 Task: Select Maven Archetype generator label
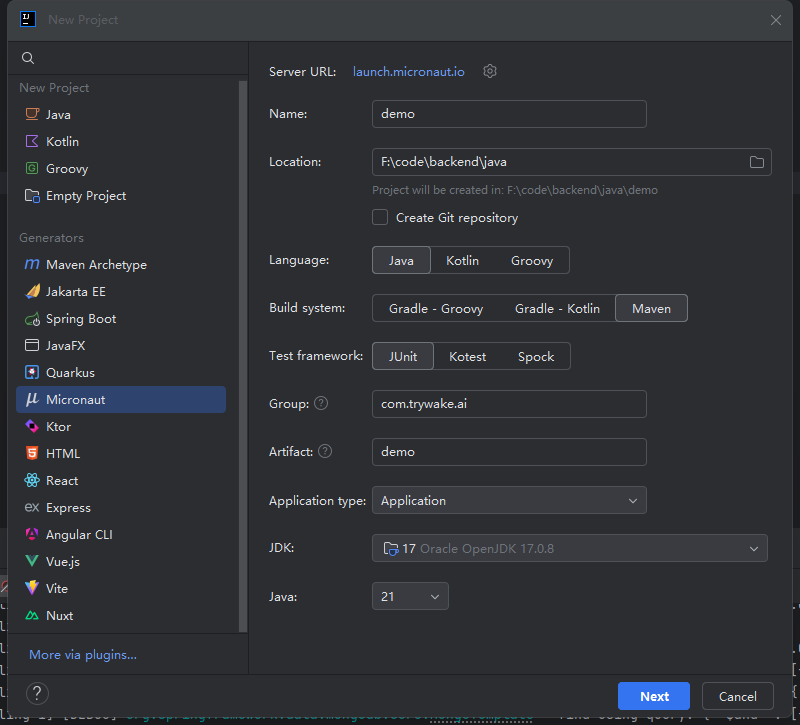(x=96, y=264)
